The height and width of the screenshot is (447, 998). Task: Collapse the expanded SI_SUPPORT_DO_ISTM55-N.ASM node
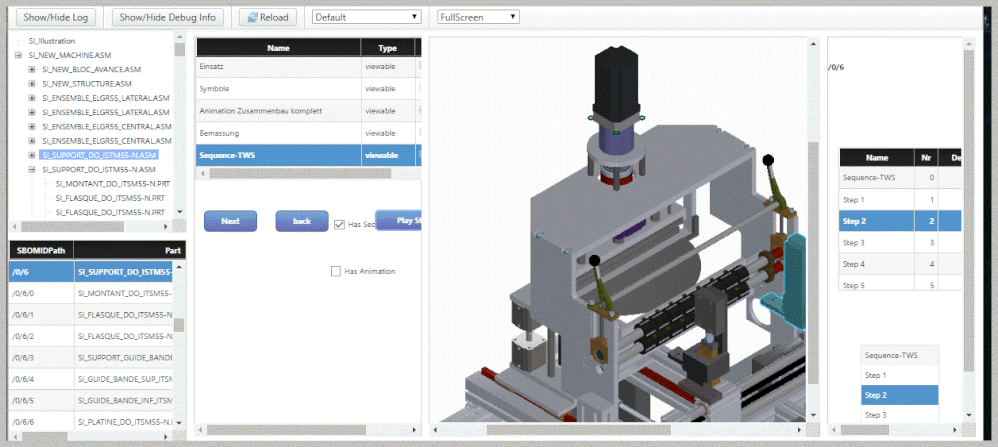click(32, 169)
